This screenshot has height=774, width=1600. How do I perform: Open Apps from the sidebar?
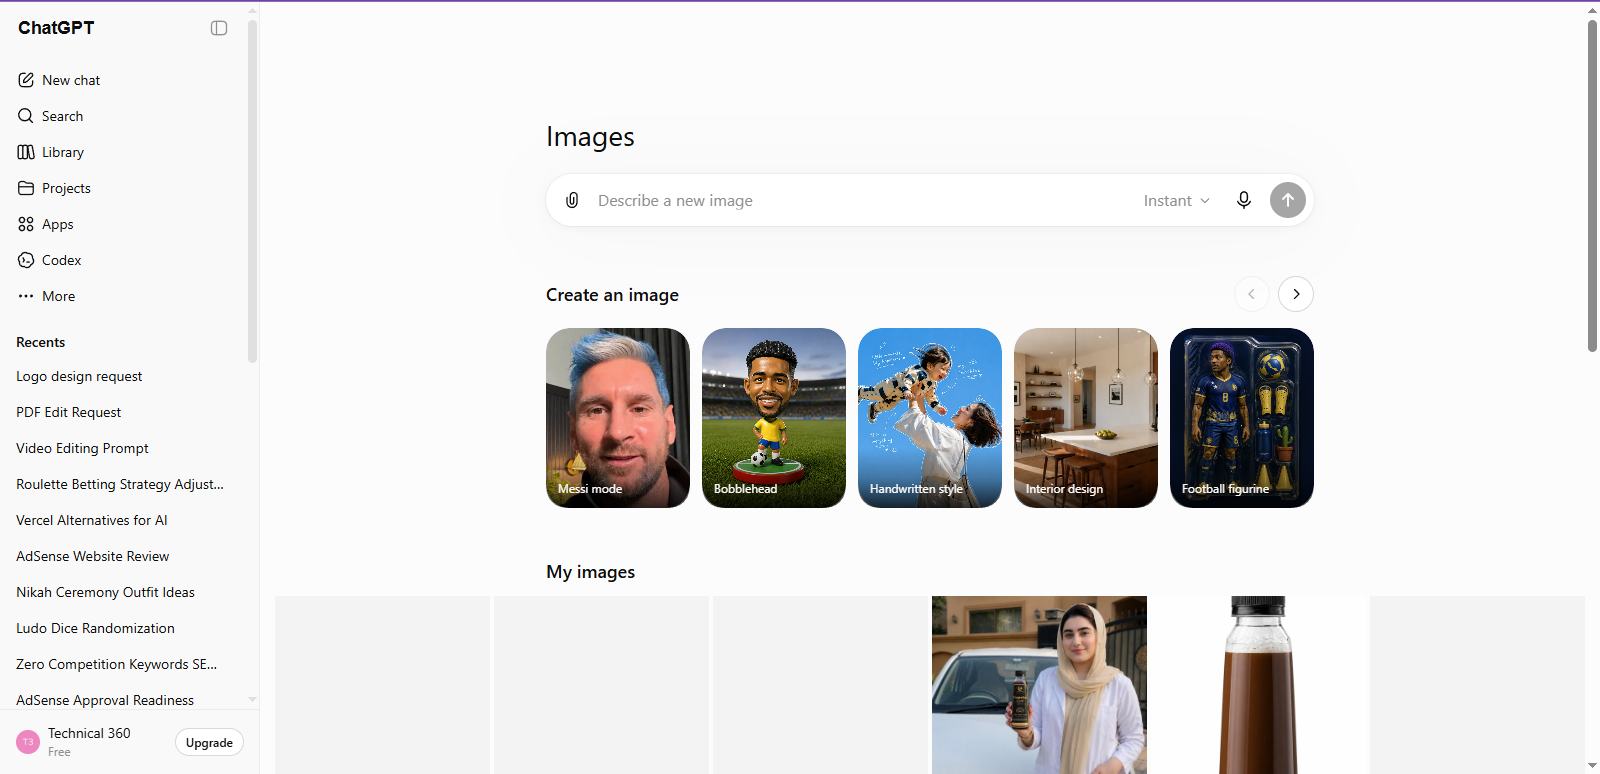click(x=124, y=224)
